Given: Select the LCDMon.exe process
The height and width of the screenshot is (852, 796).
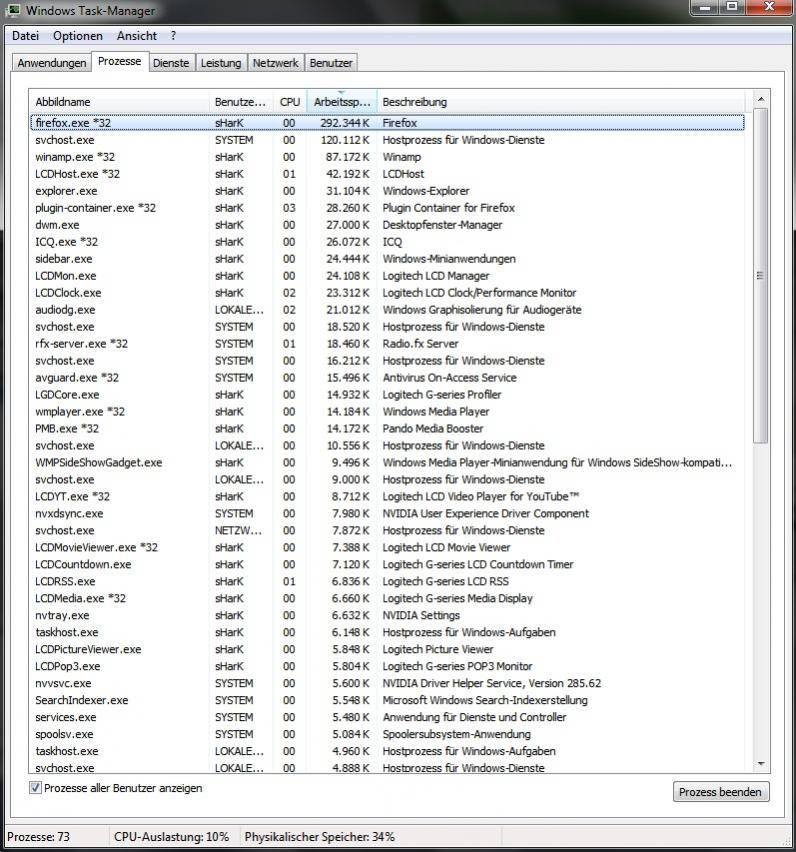Looking at the screenshot, I should (387, 275).
